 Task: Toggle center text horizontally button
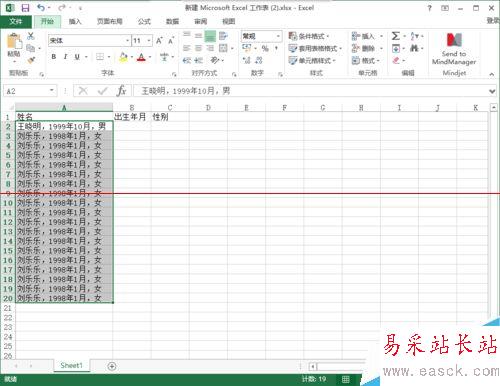point(198,48)
